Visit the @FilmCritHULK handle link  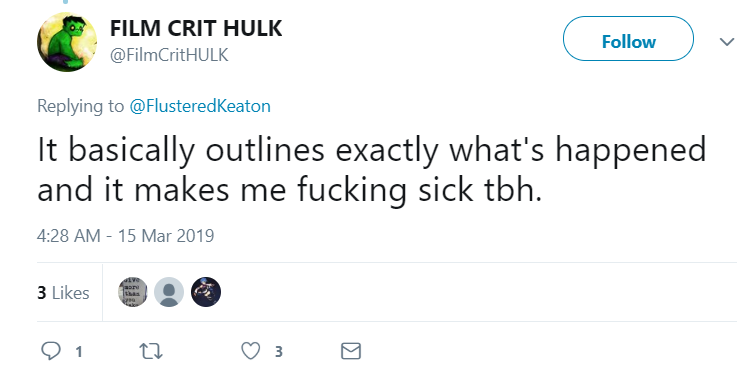(169, 55)
